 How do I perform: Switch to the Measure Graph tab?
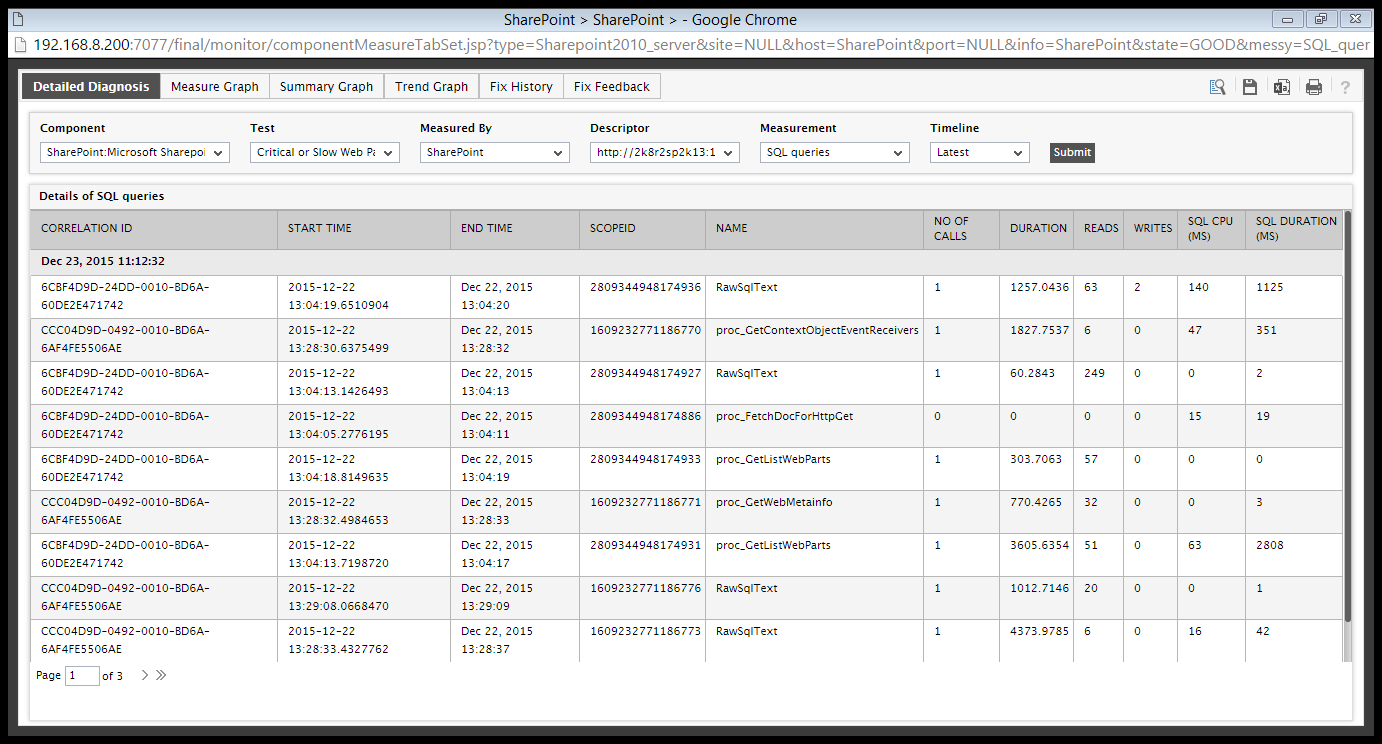coord(214,86)
